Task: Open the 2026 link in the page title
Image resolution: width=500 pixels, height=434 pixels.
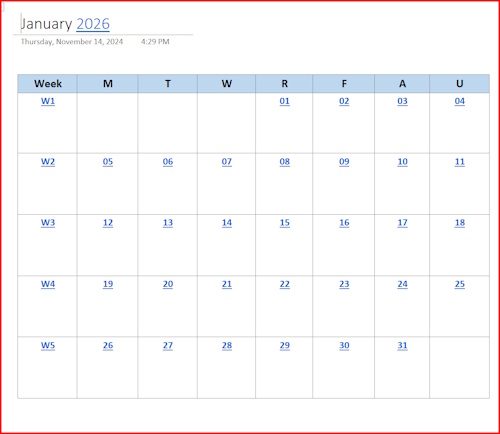Action: 93,24
